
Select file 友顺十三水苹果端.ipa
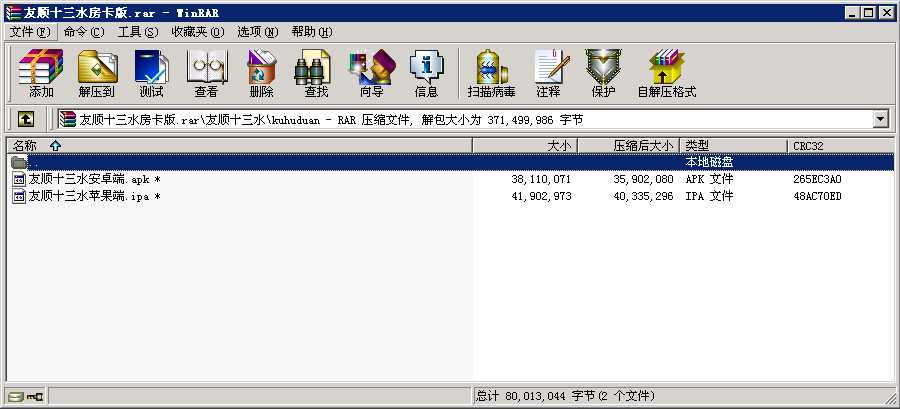94,196
